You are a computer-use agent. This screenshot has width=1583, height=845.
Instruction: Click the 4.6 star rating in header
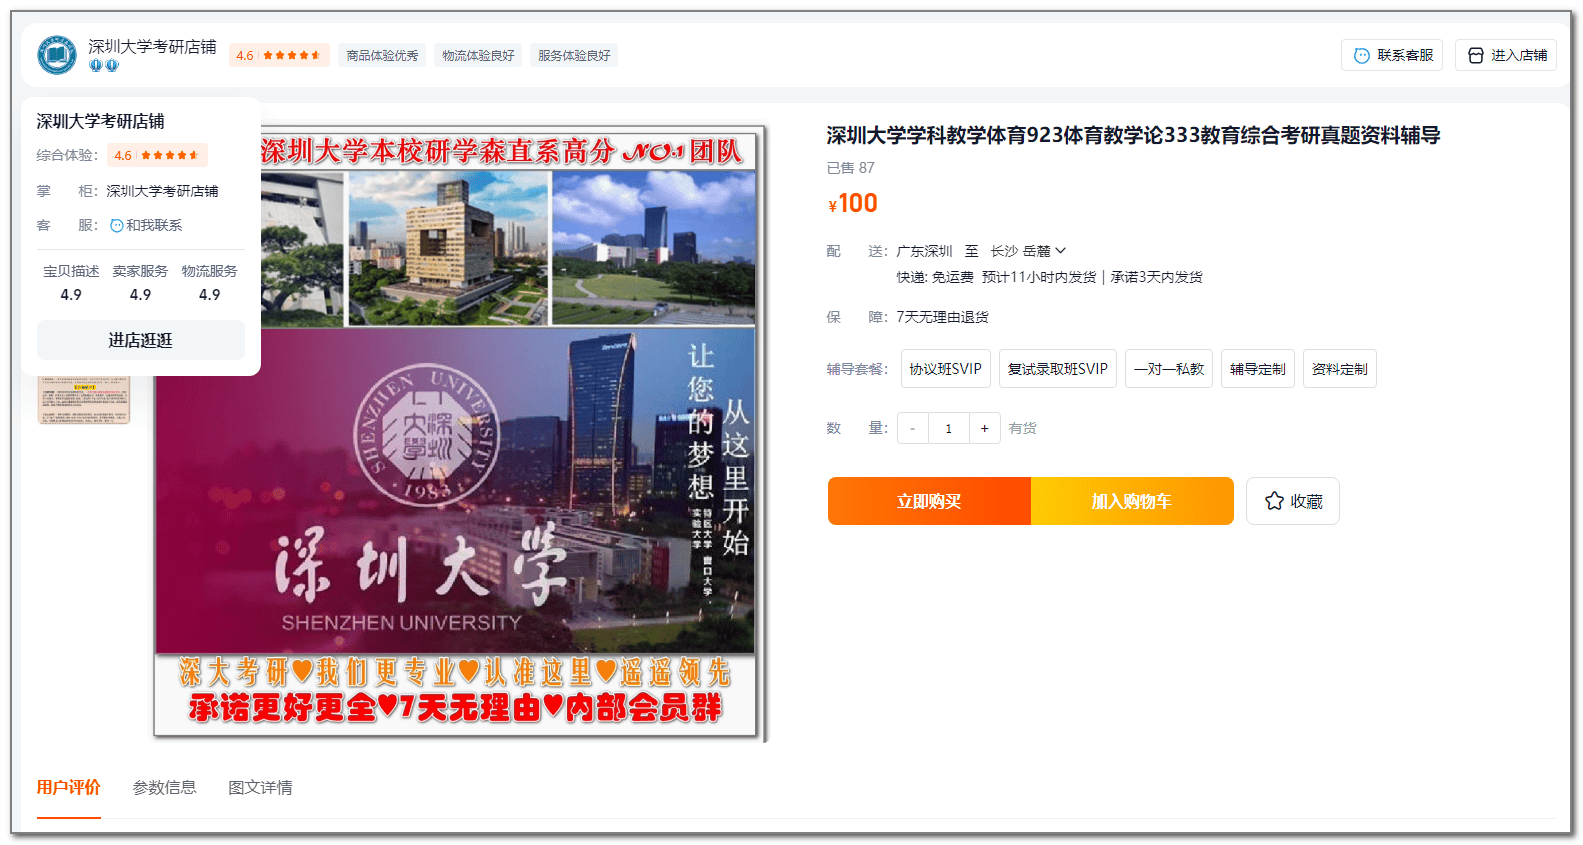click(x=279, y=56)
